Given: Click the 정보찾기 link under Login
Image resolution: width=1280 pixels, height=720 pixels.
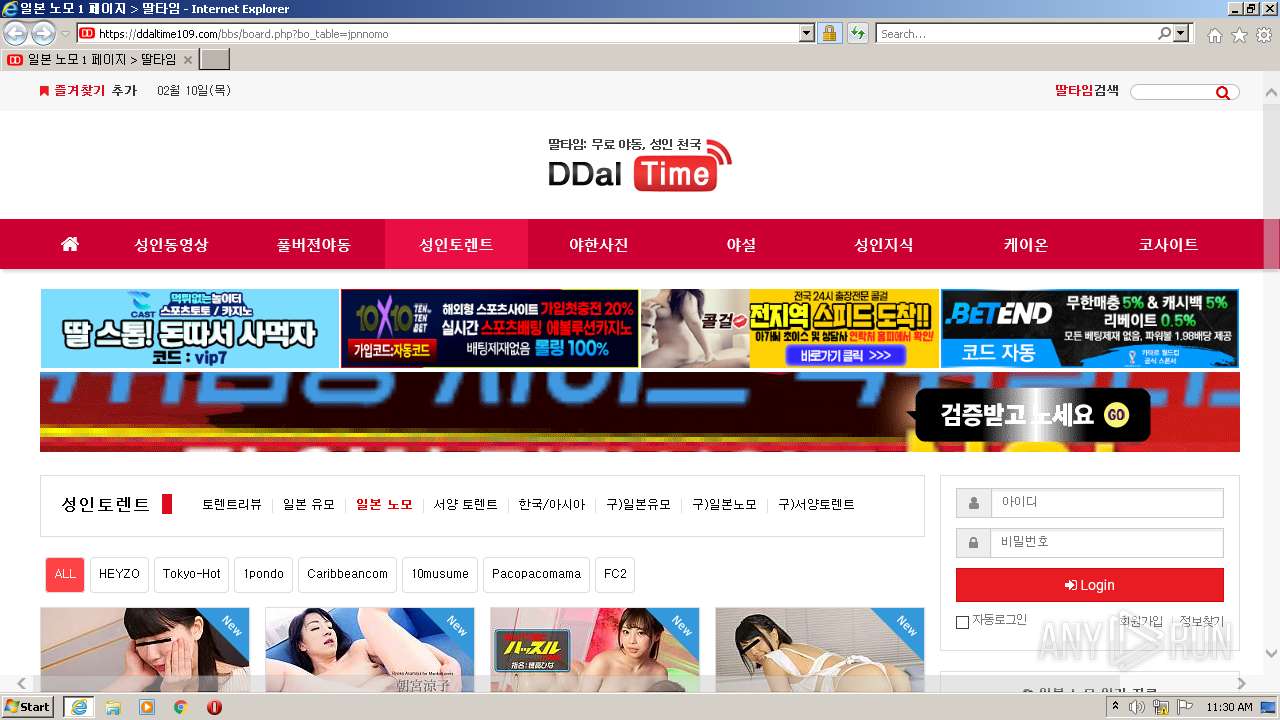Looking at the screenshot, I should point(1201,621).
